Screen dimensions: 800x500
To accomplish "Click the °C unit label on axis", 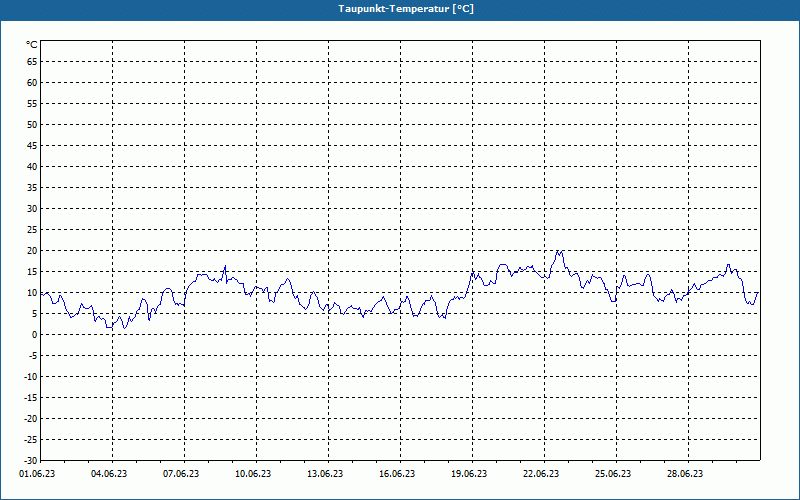I will point(32,45).
